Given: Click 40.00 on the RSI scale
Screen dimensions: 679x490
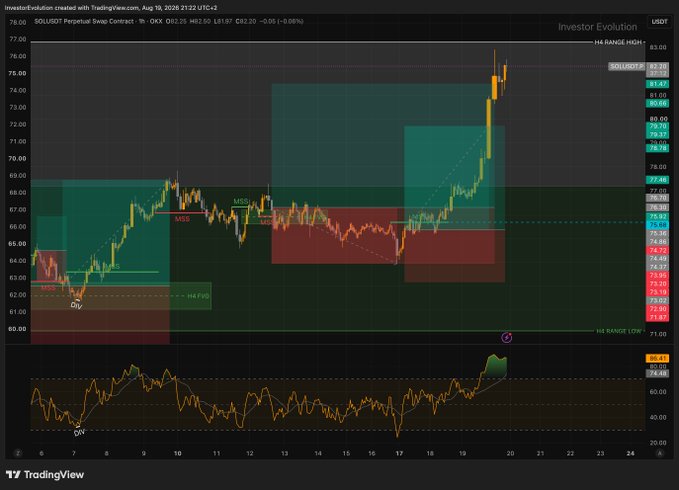Looking at the screenshot, I should [658, 417].
